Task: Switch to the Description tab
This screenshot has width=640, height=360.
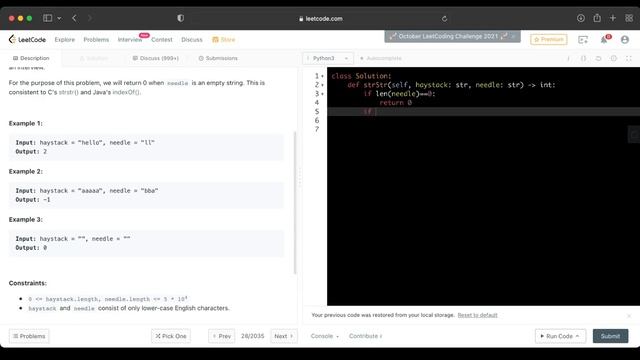Action: coord(31,58)
